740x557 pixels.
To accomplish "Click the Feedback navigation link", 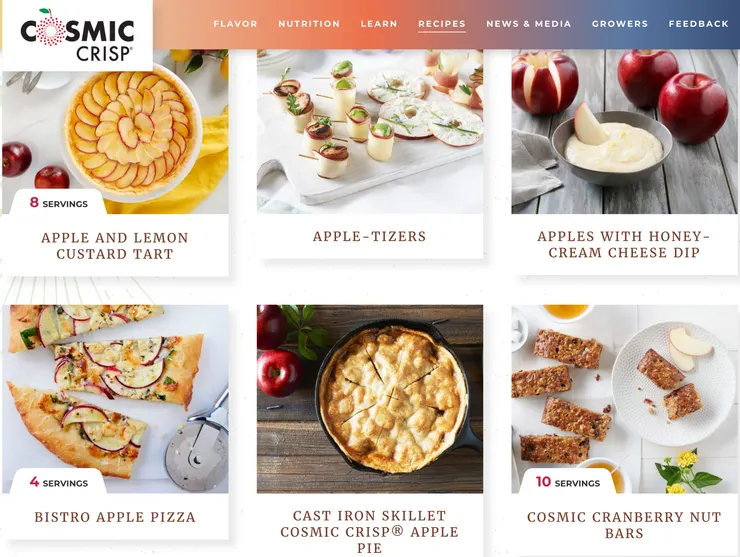I will [698, 24].
